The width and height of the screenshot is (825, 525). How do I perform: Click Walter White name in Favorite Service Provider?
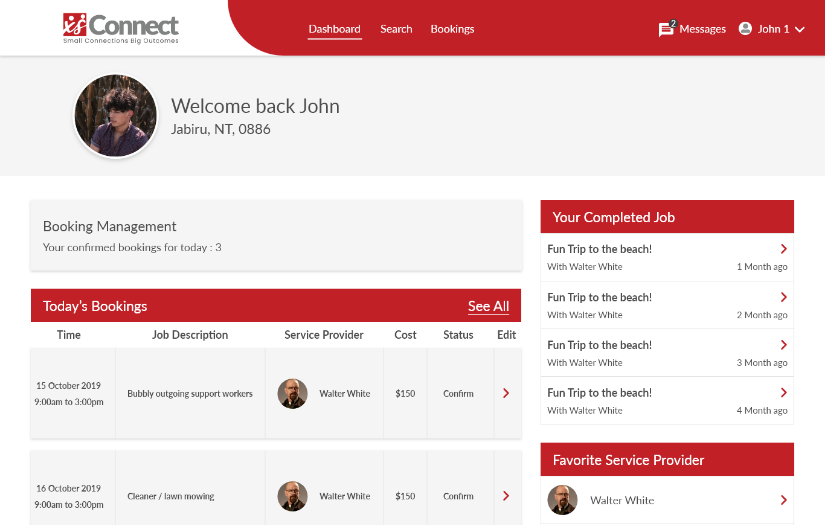pyautogui.click(x=622, y=500)
